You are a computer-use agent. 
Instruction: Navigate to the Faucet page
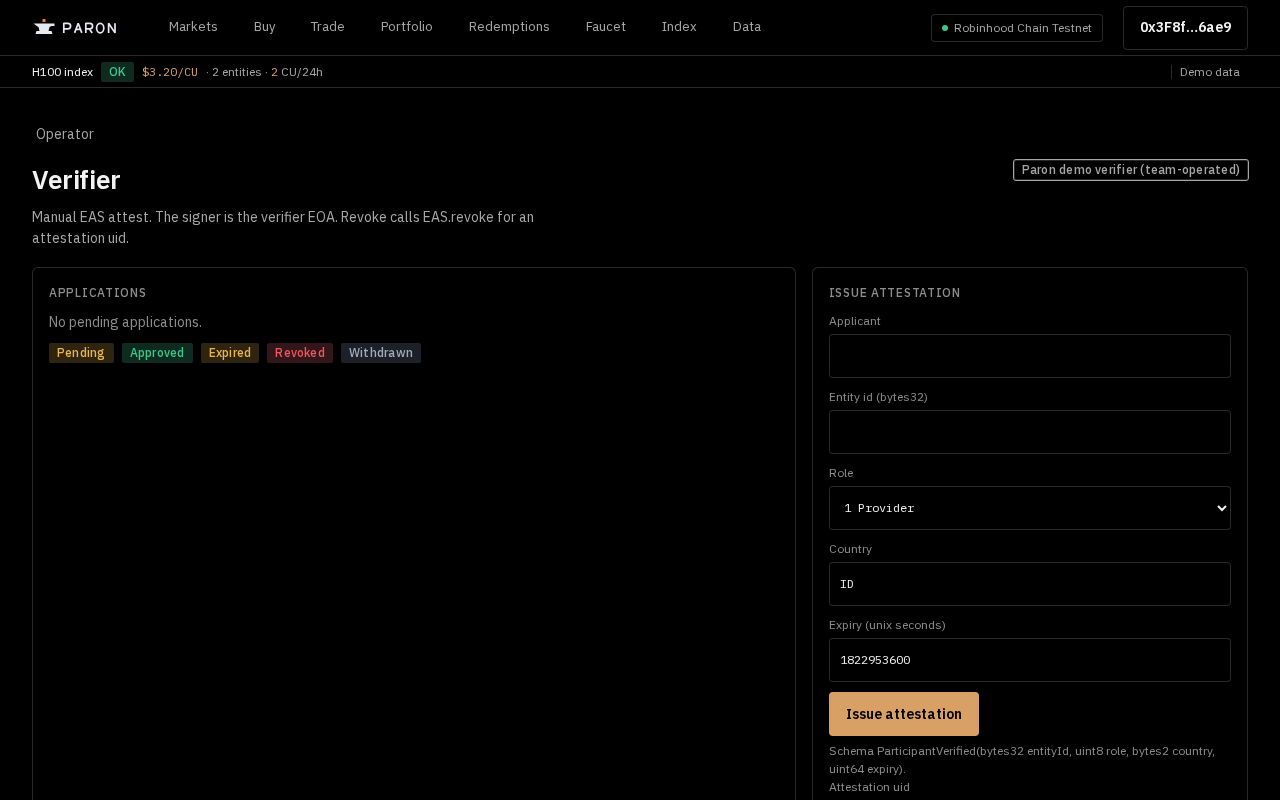pos(606,27)
